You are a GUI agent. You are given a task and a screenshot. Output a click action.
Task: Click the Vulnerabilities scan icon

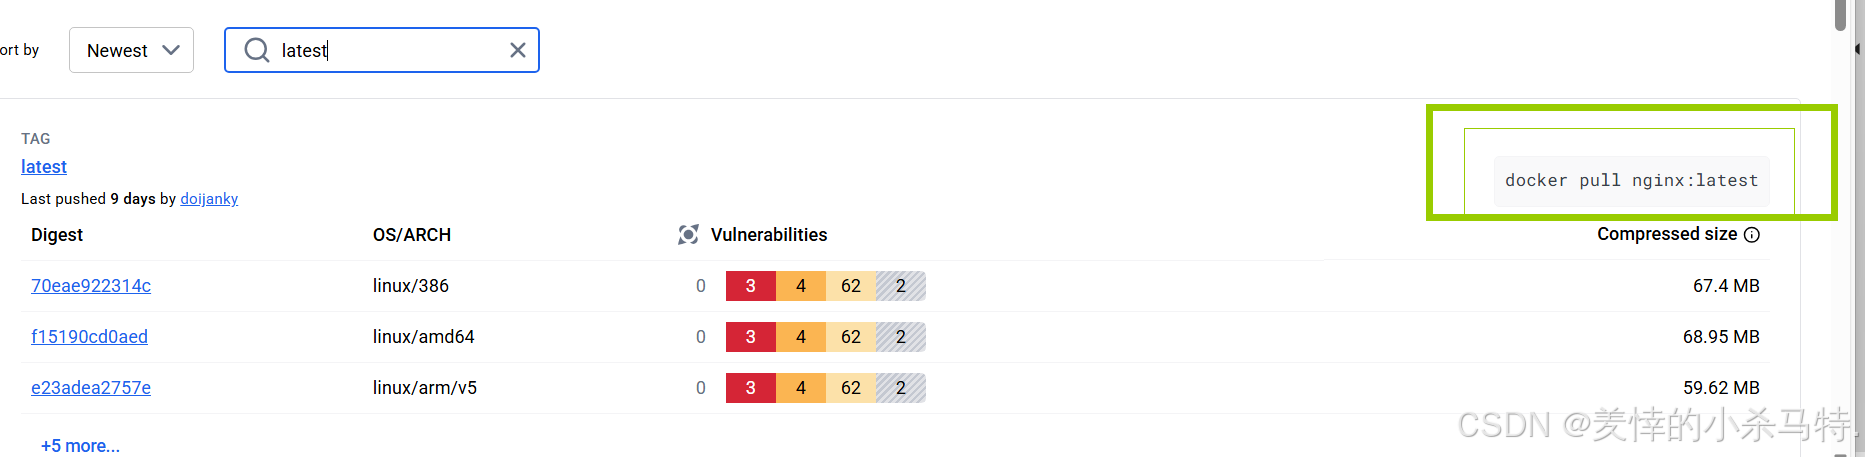point(688,235)
